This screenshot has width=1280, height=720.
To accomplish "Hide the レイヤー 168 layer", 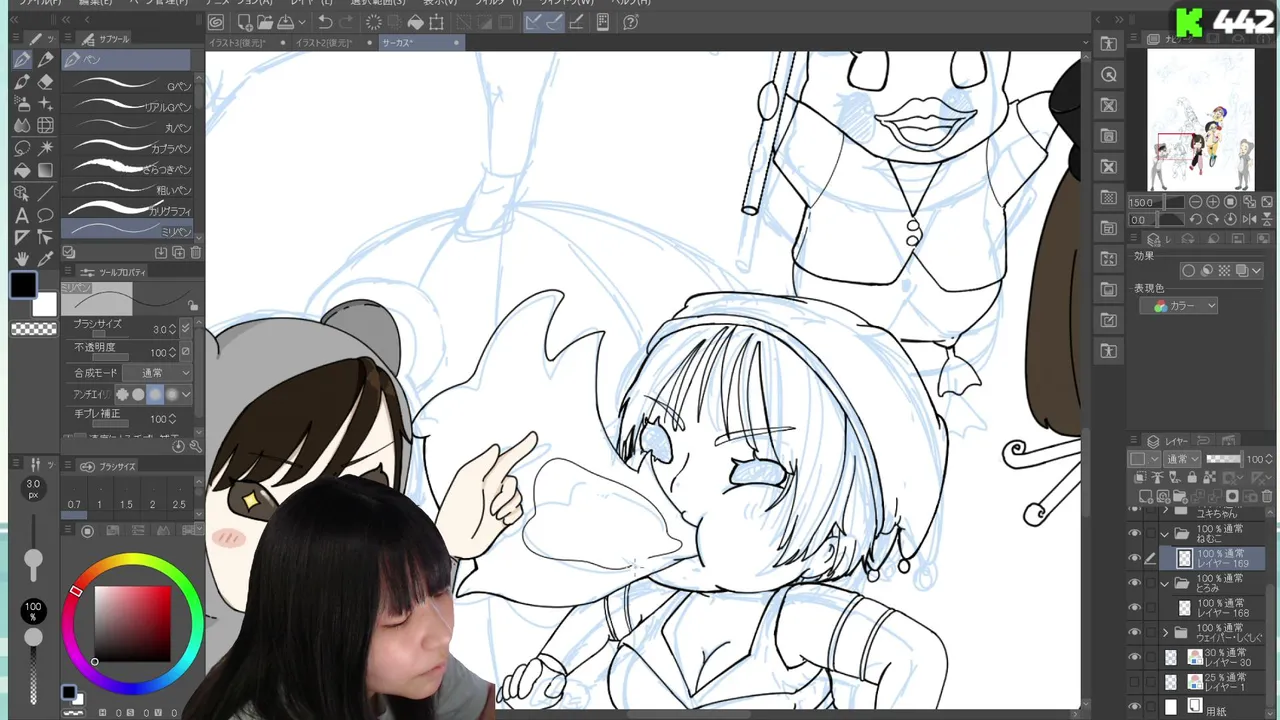I will [x=1134, y=608].
